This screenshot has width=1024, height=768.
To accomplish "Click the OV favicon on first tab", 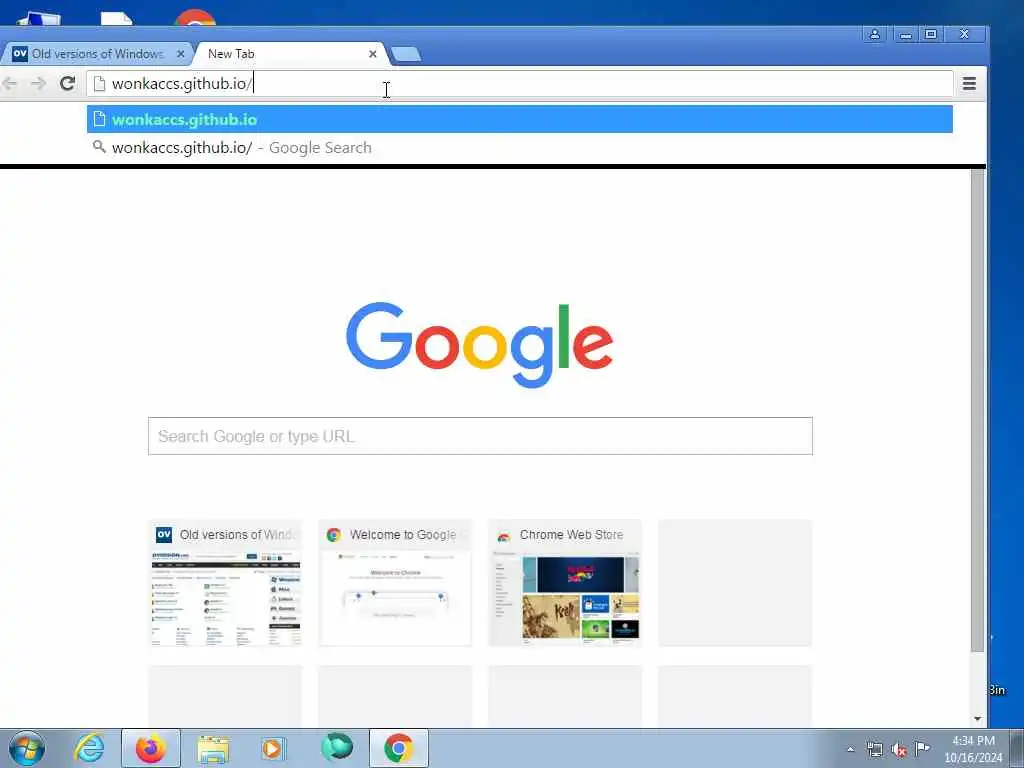I will pyautogui.click(x=20, y=54).
